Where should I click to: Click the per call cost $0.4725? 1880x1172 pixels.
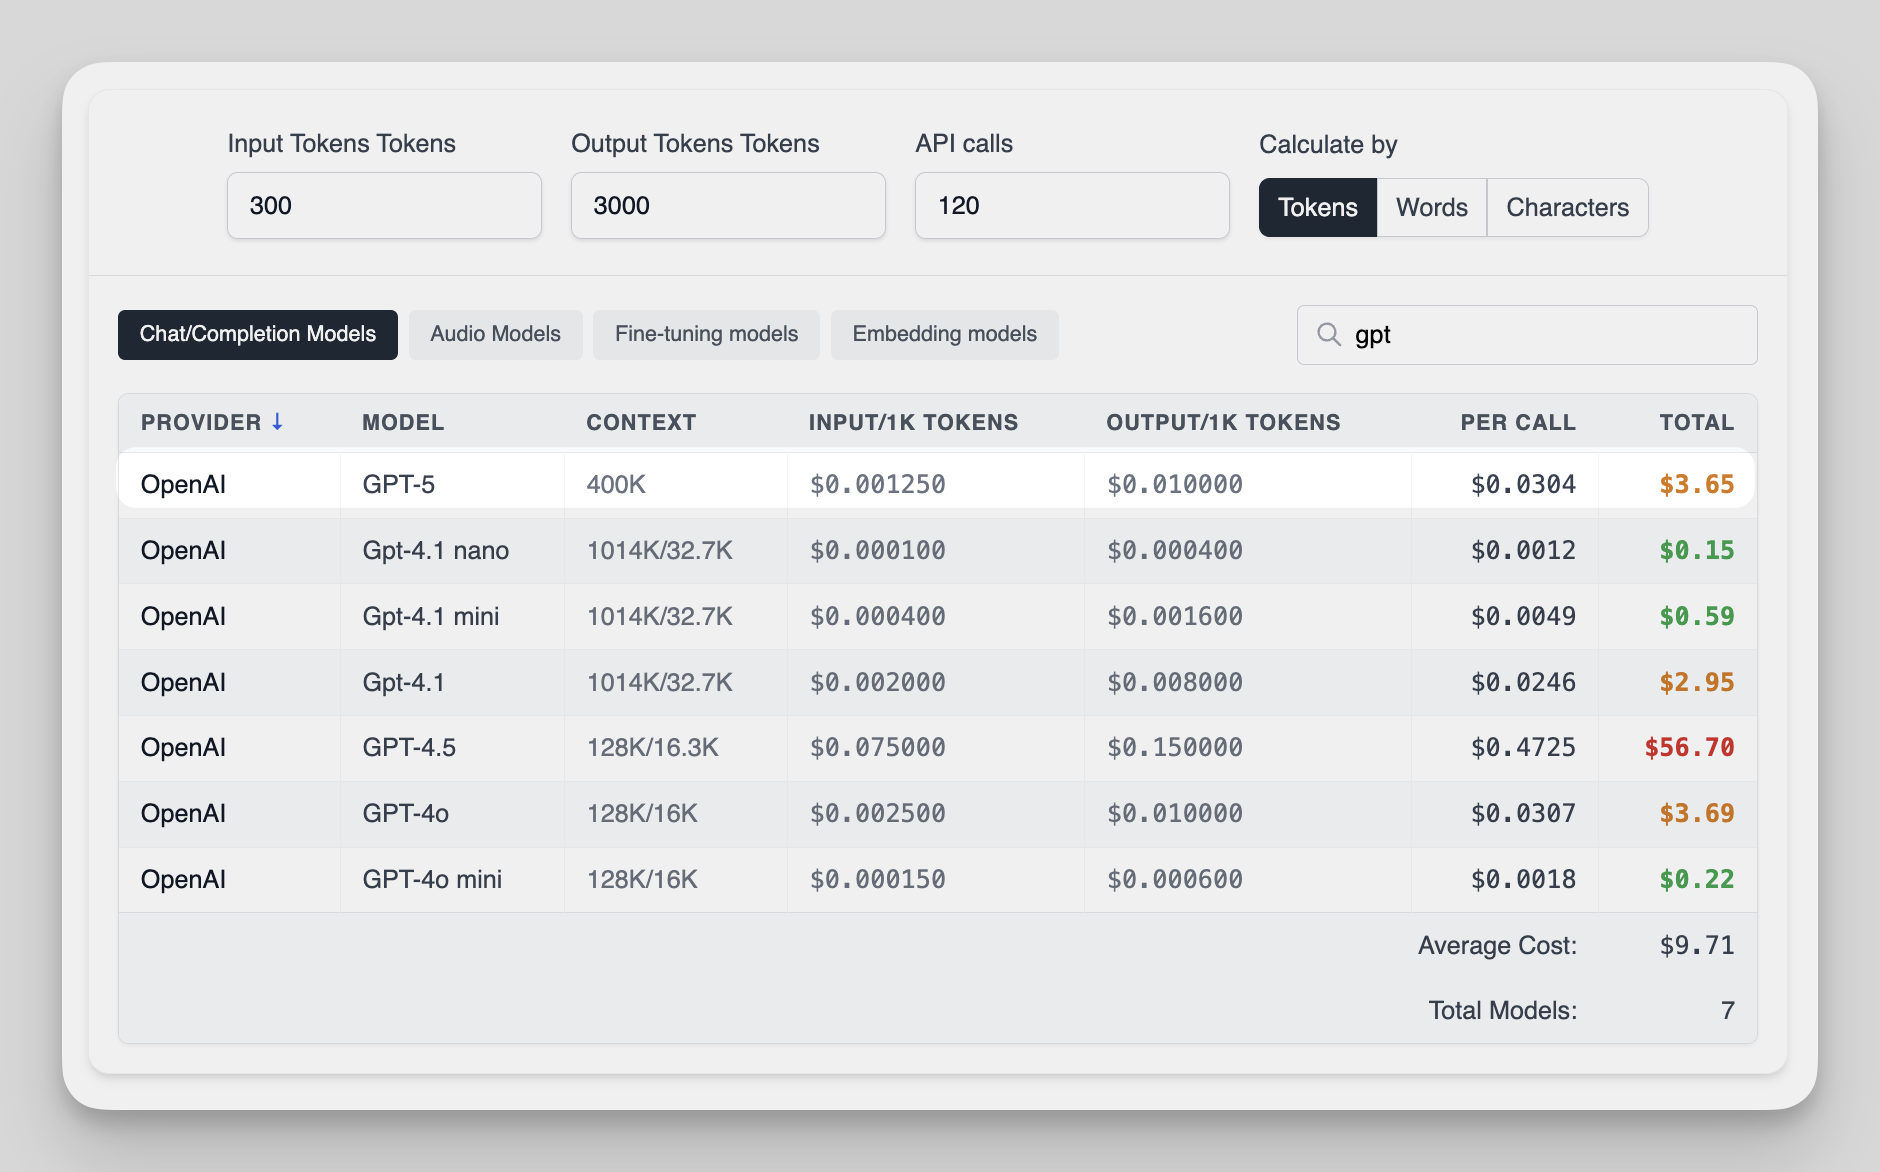(x=1523, y=747)
